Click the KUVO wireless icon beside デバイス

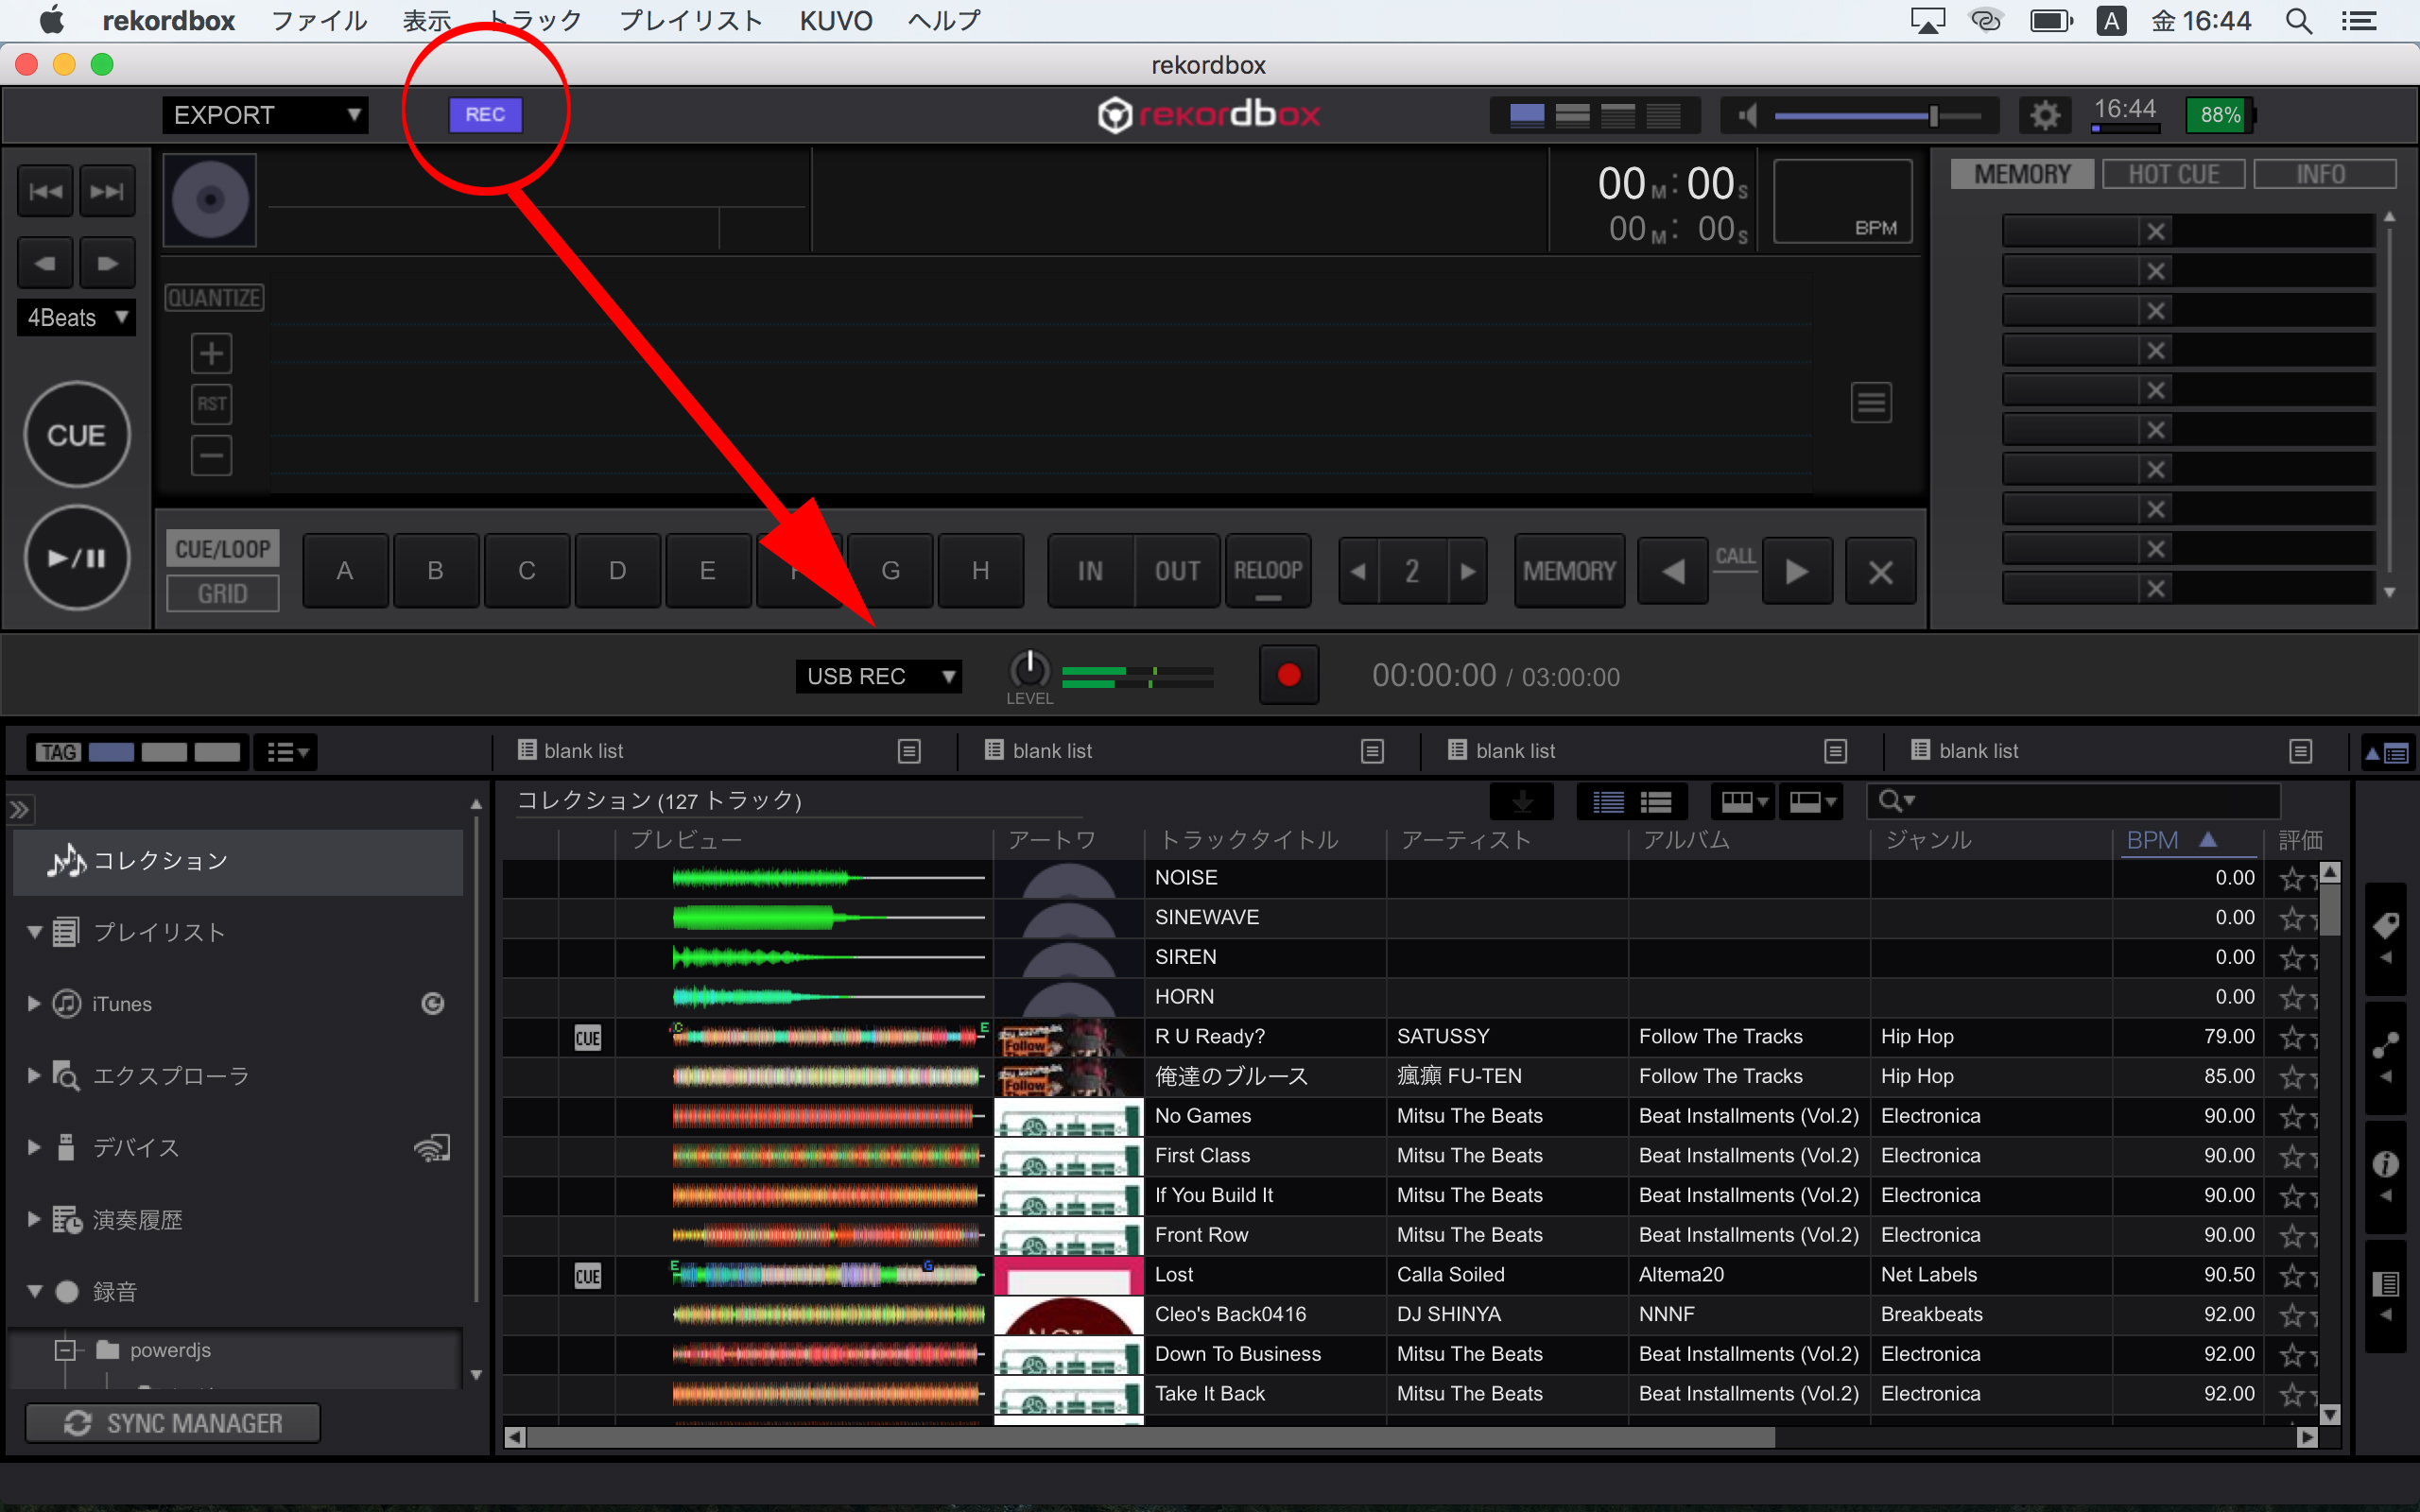[432, 1147]
